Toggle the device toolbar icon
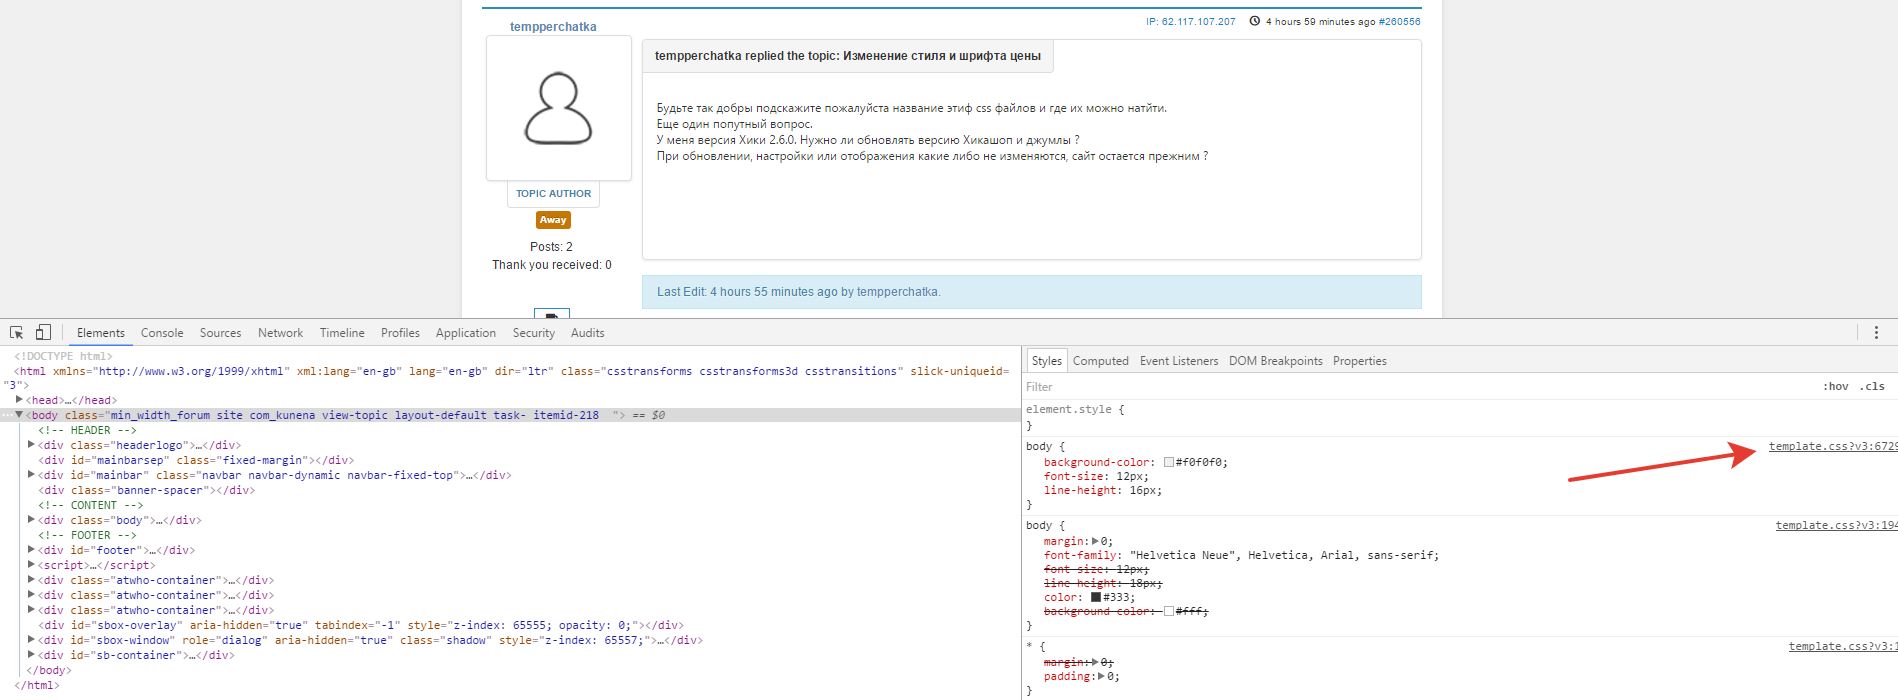Viewport: 1898px width, 700px height. (43, 333)
